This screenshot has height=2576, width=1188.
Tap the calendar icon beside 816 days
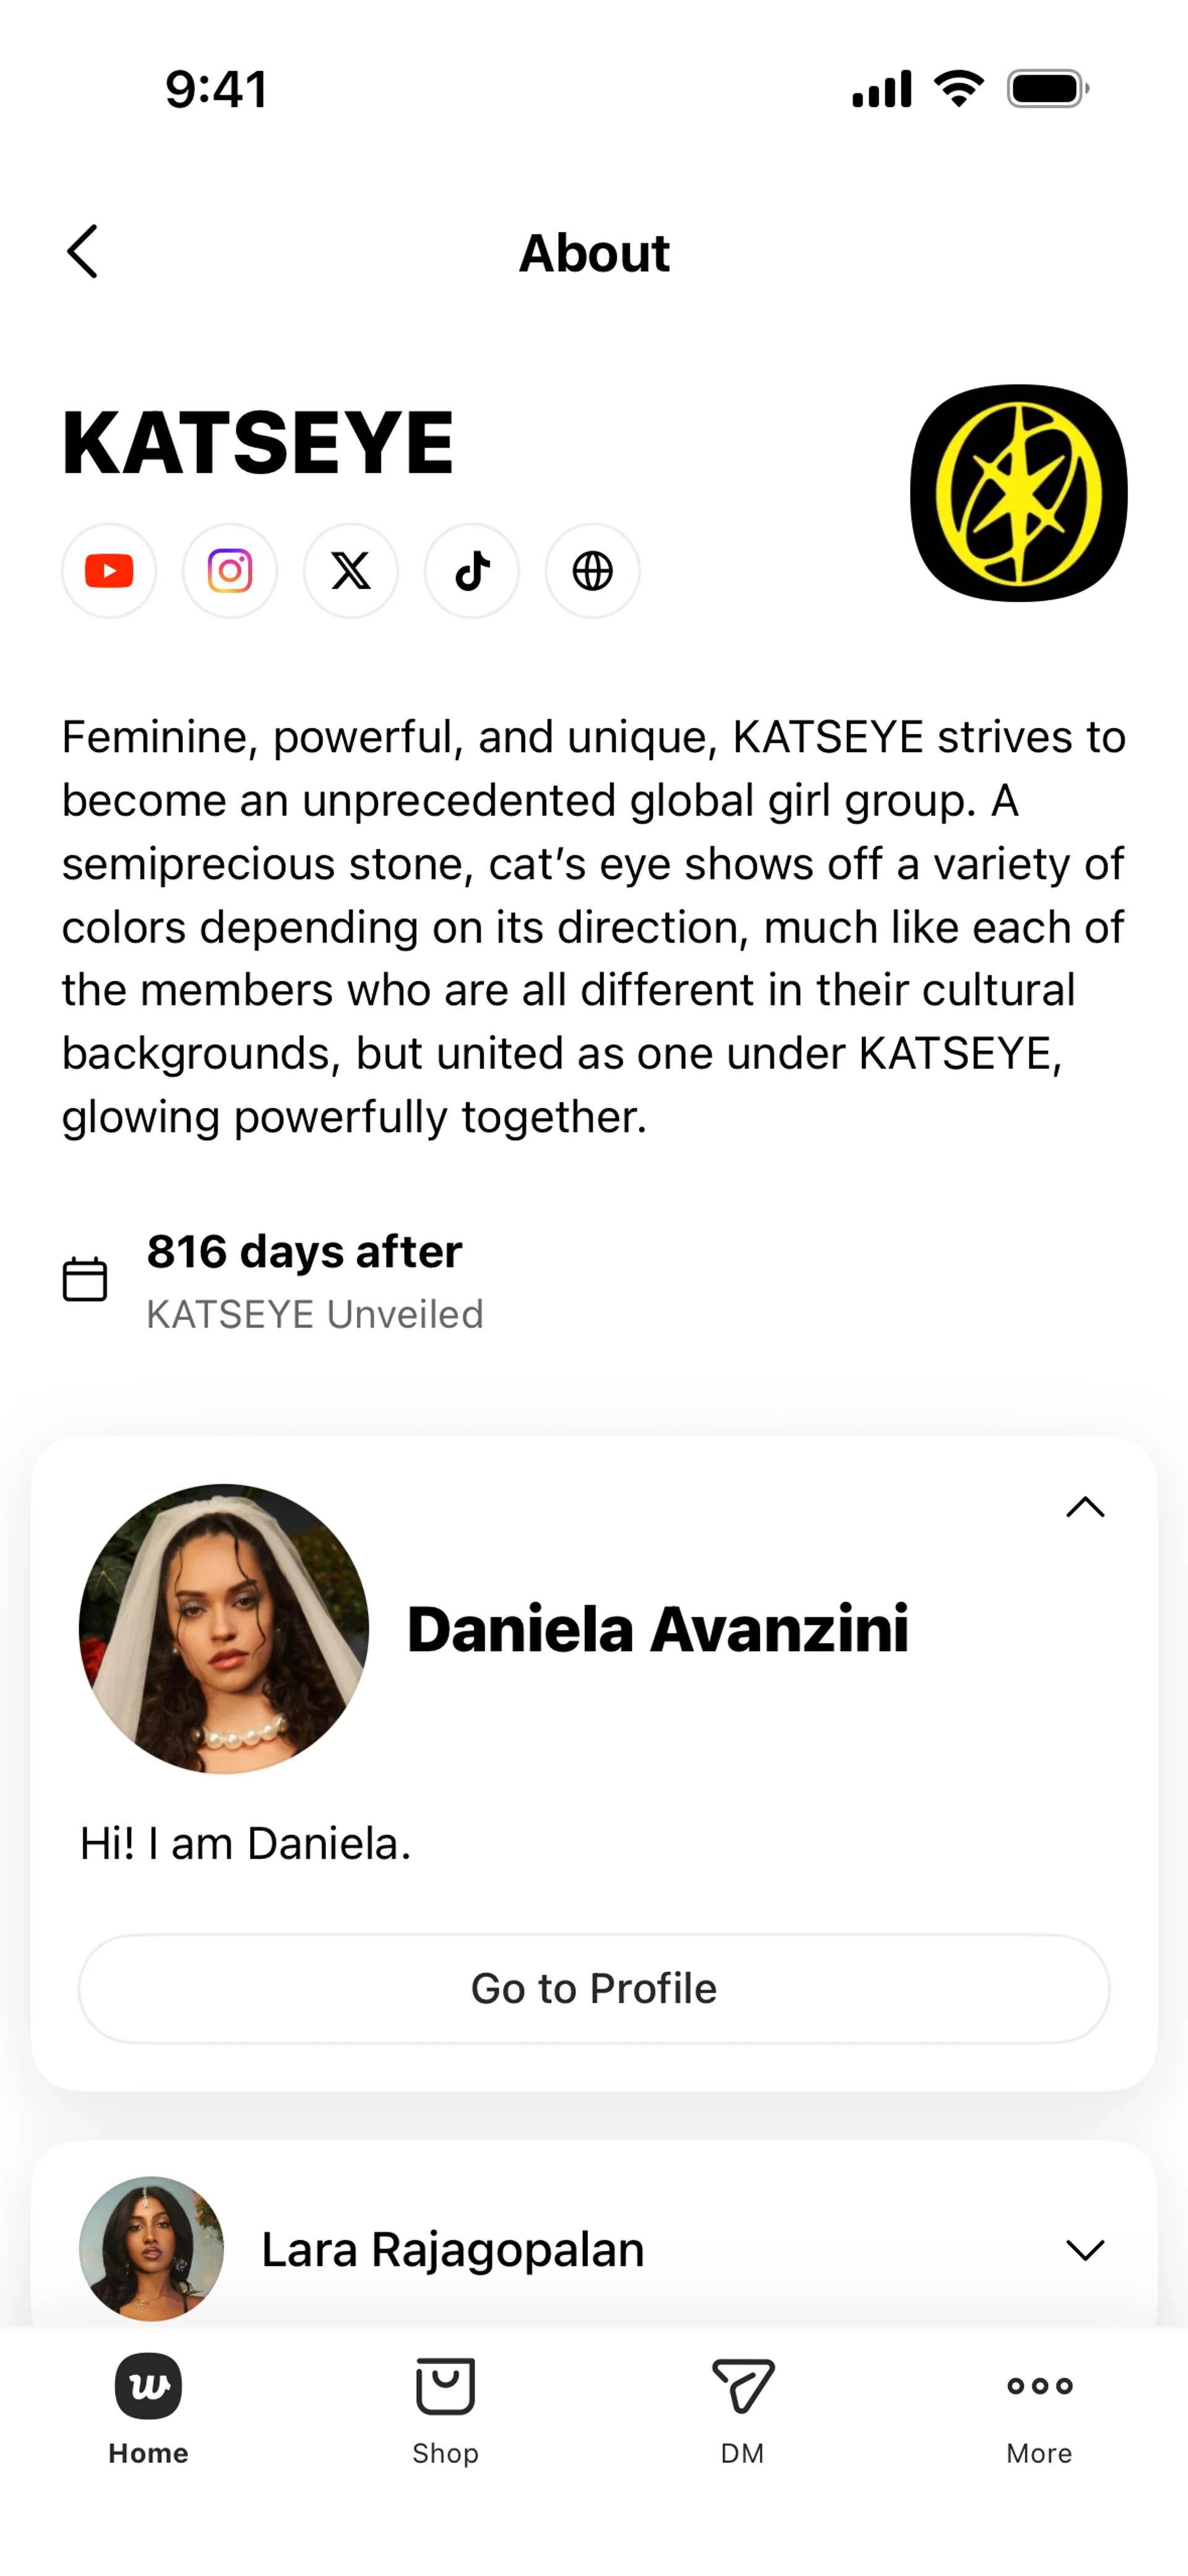tap(85, 1279)
